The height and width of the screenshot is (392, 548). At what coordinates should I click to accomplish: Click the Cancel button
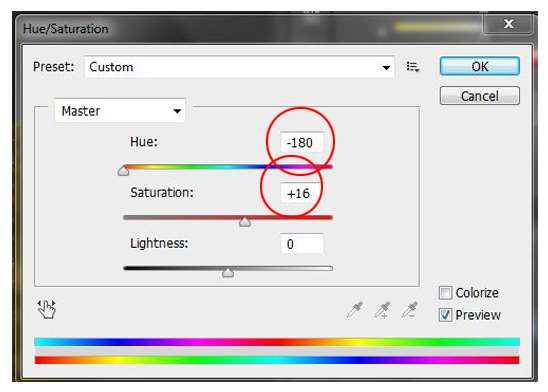coord(480,96)
